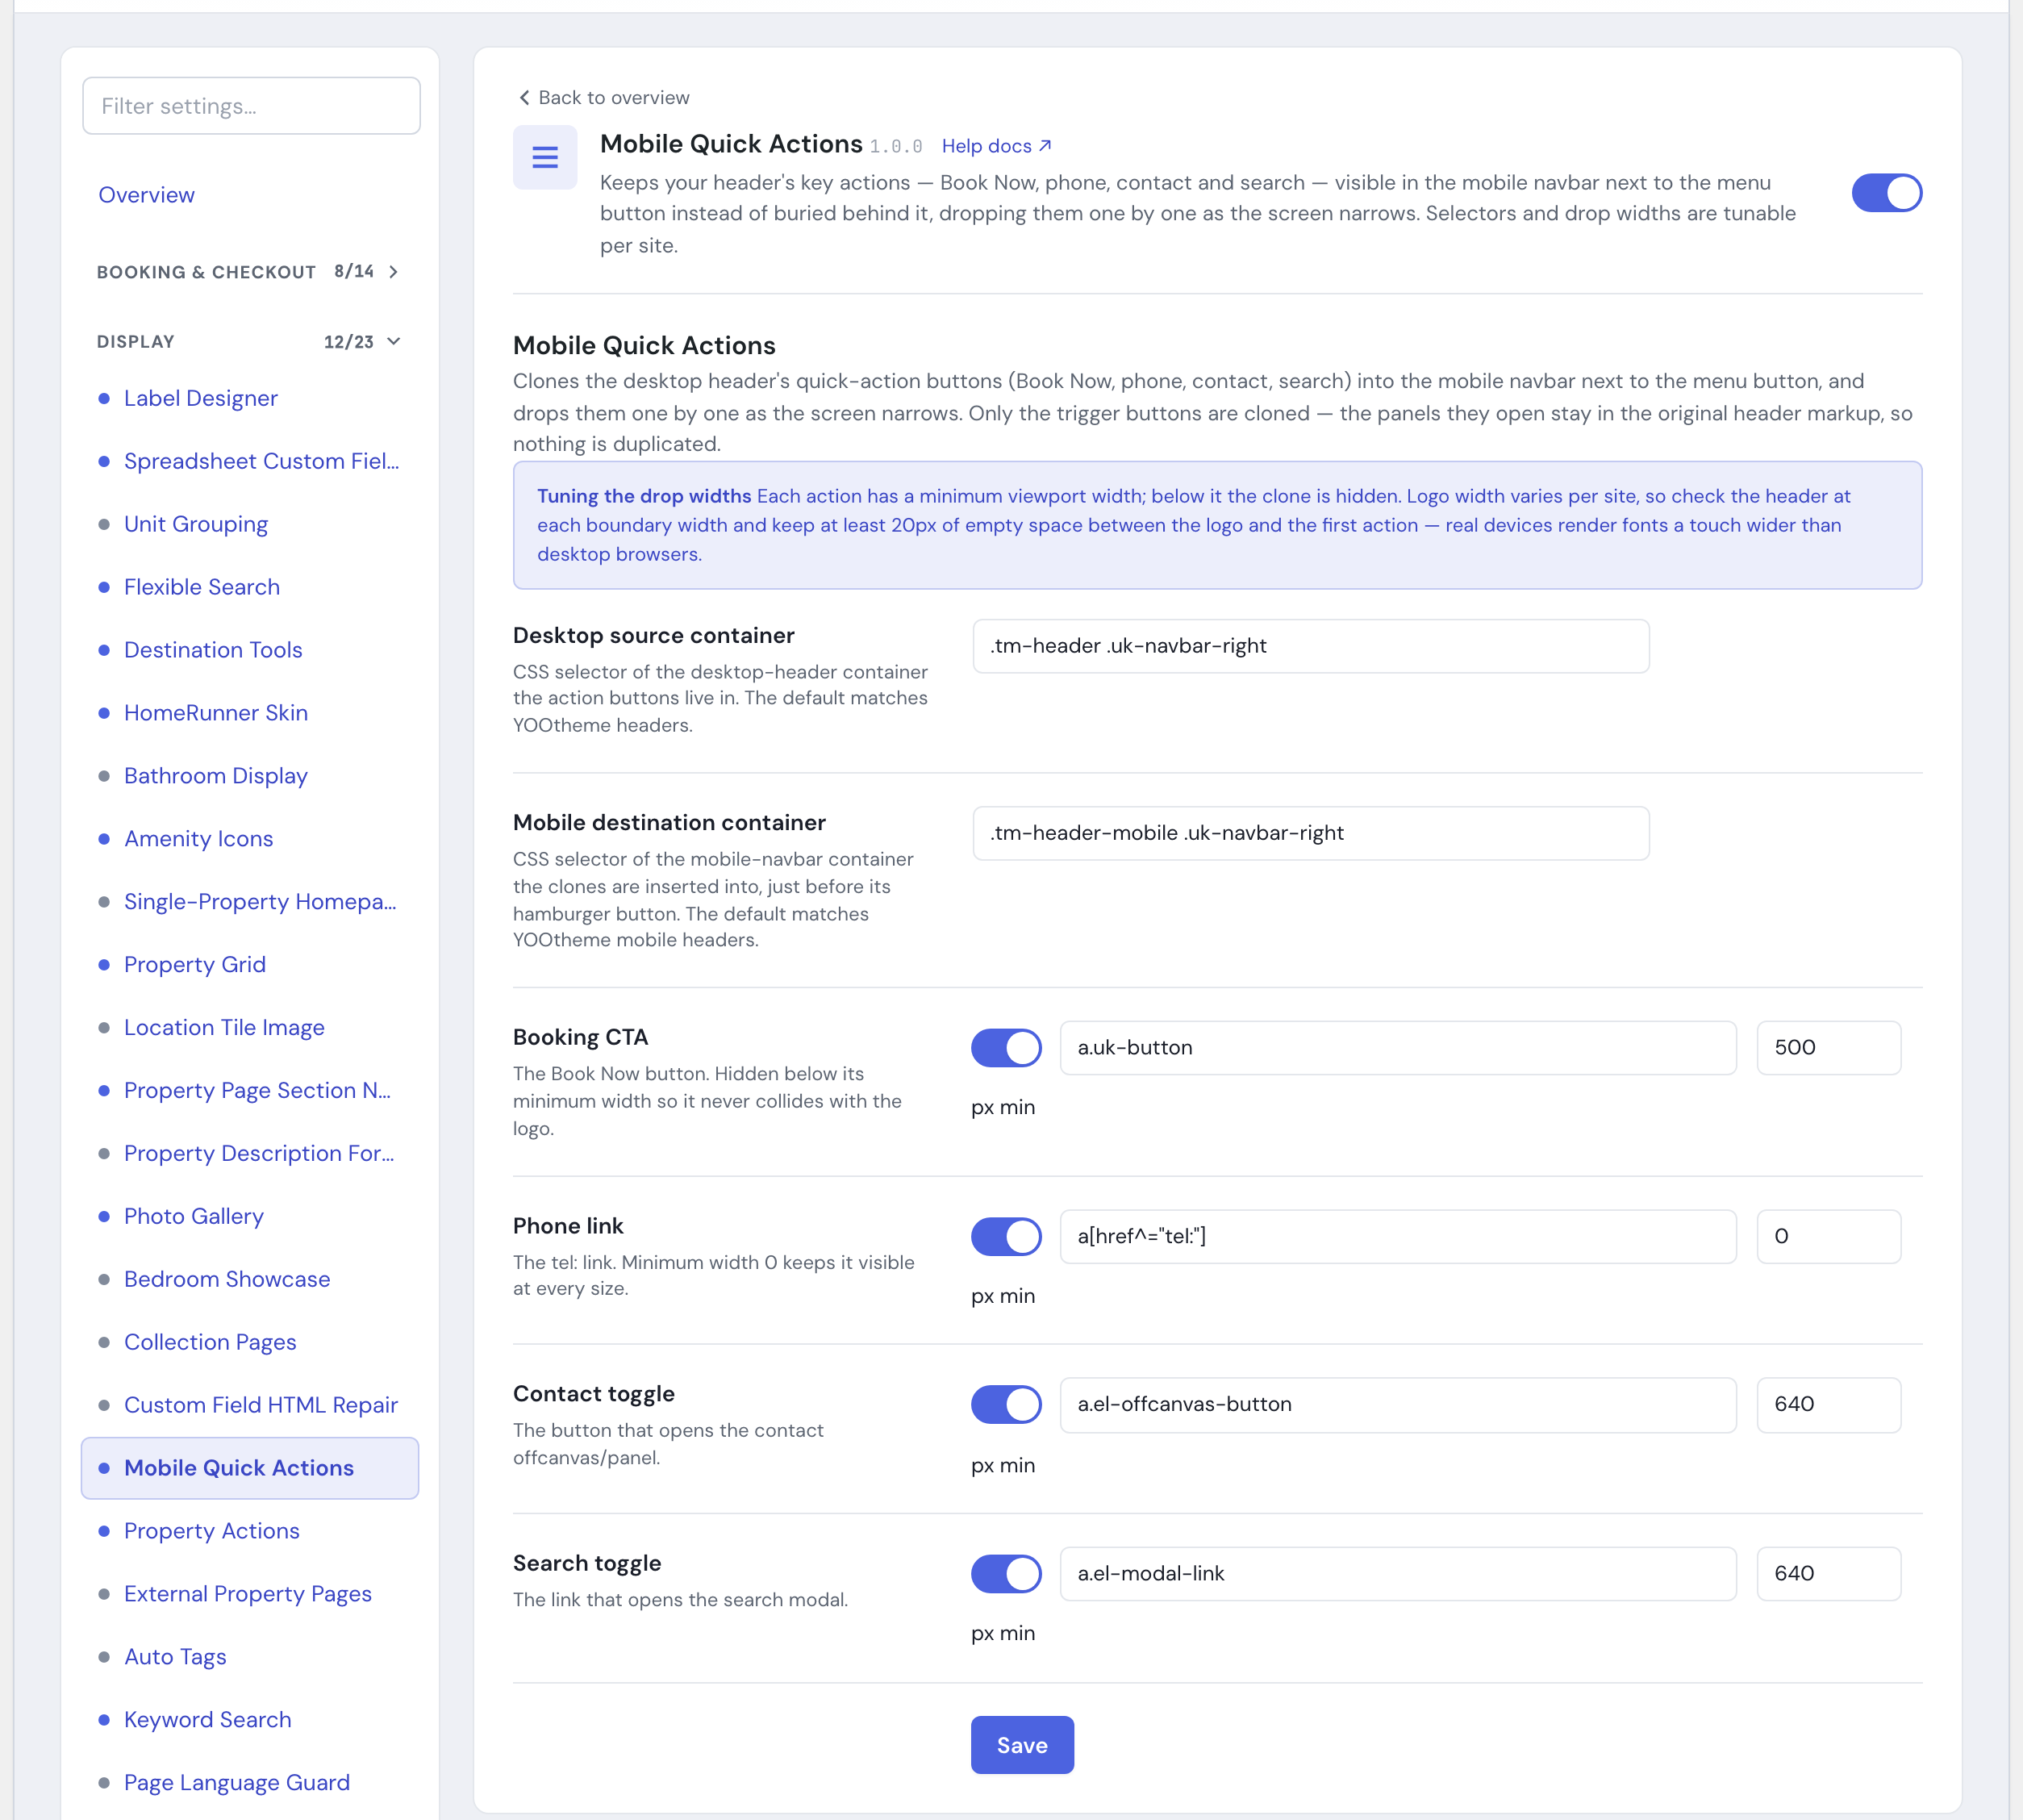Screen dimensions: 2023x1820
Task: Click the Booking CTA selector field
Action: 1398,1048
